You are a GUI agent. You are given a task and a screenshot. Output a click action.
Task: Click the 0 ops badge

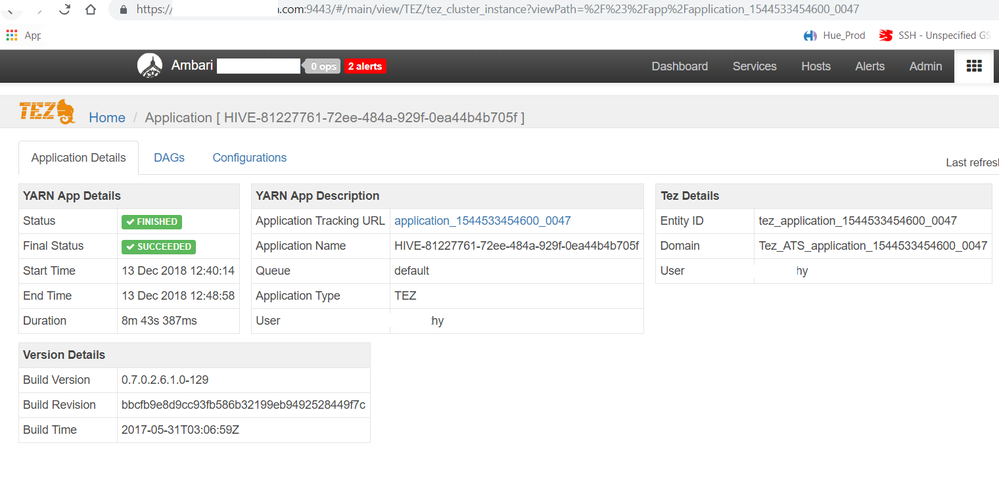[323, 66]
